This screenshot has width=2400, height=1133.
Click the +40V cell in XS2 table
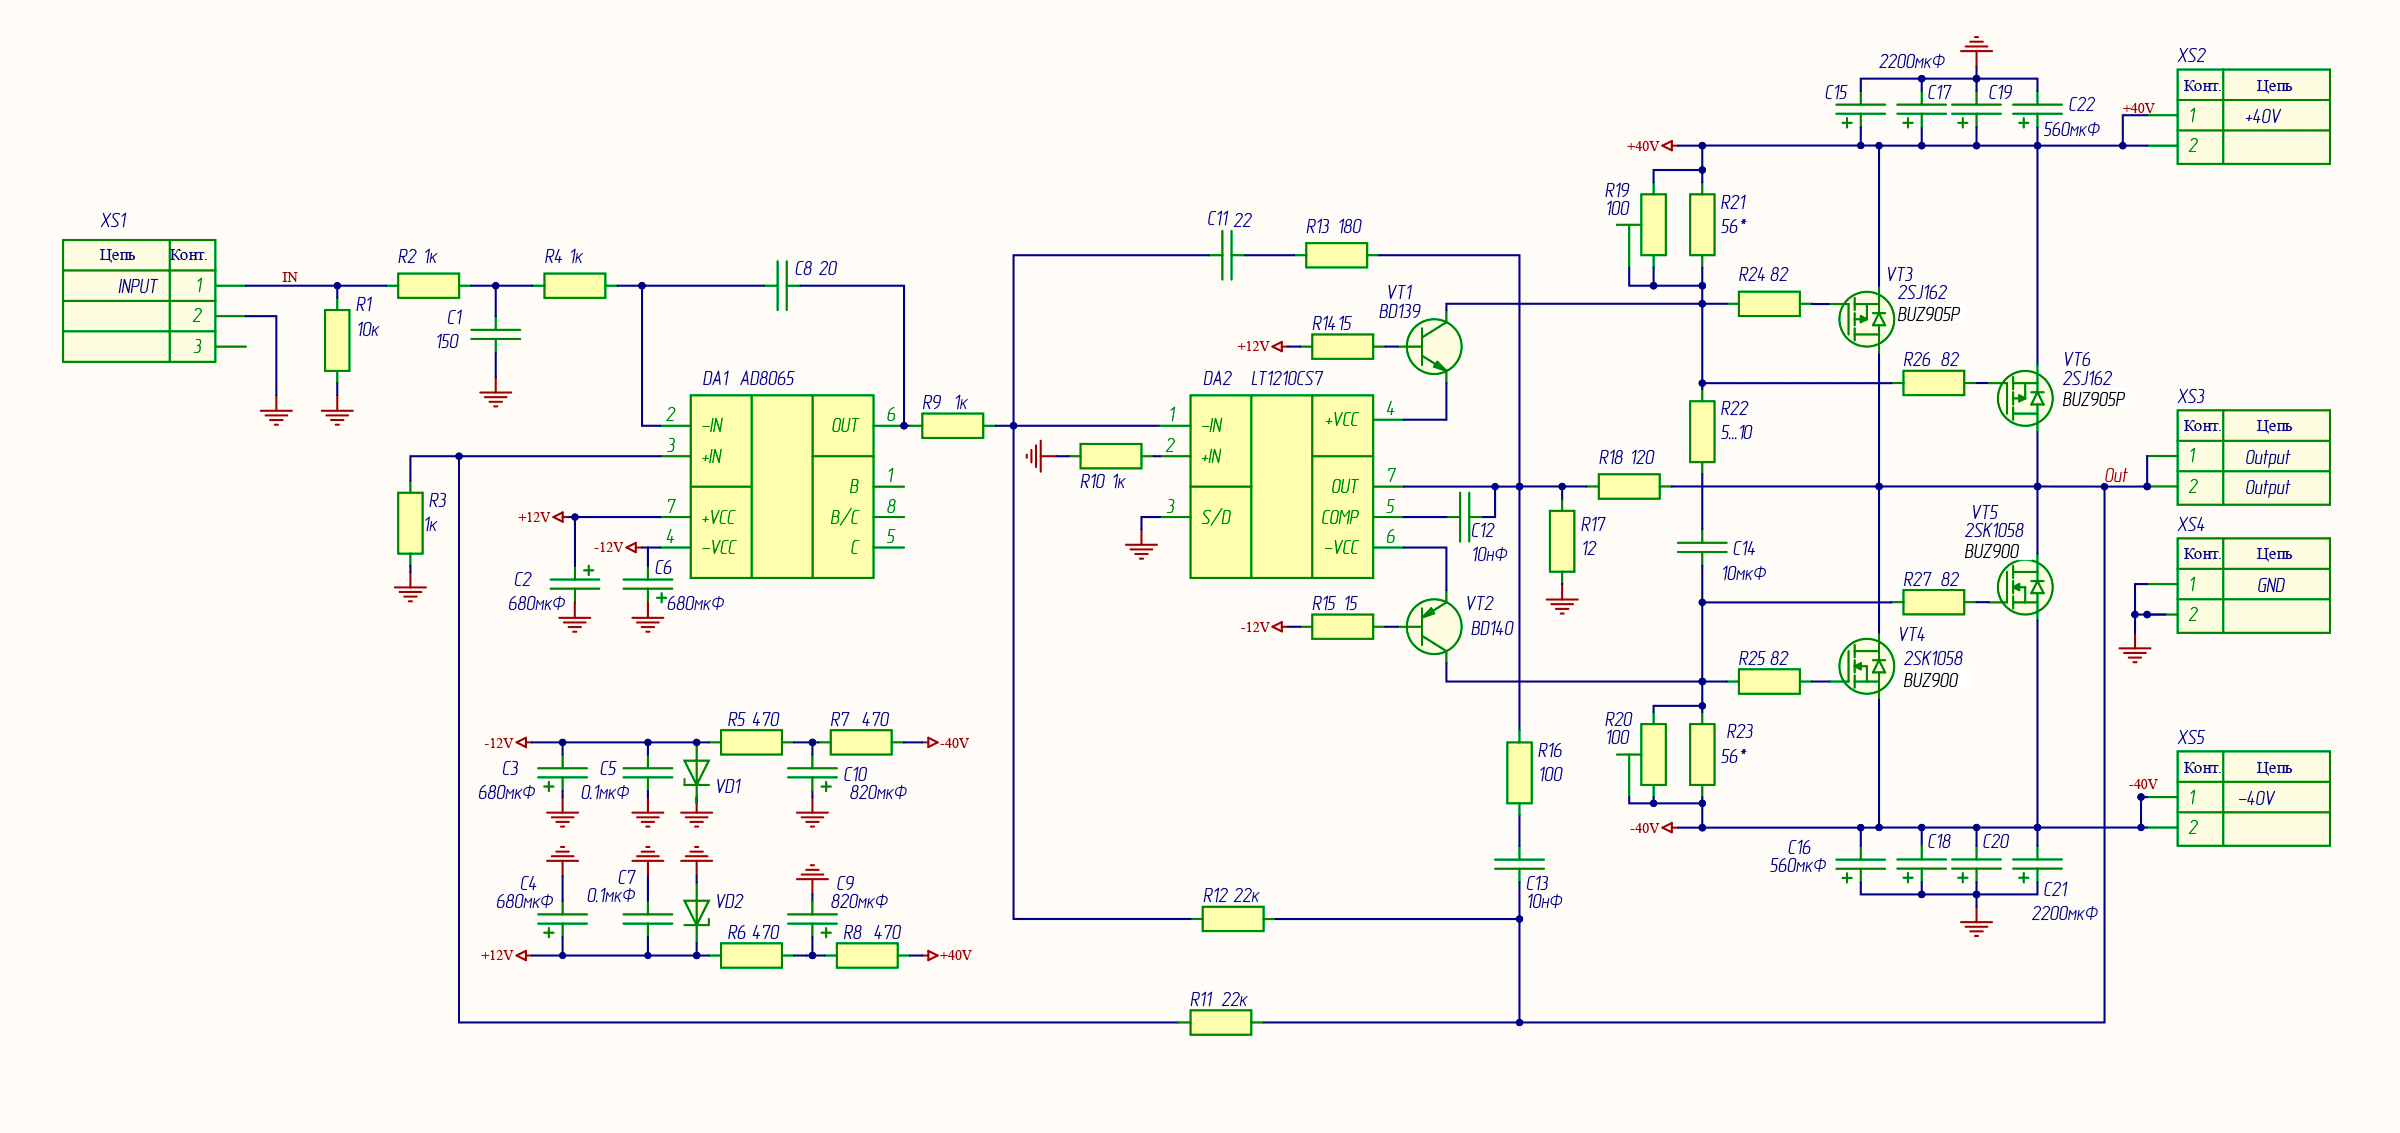2276,116
